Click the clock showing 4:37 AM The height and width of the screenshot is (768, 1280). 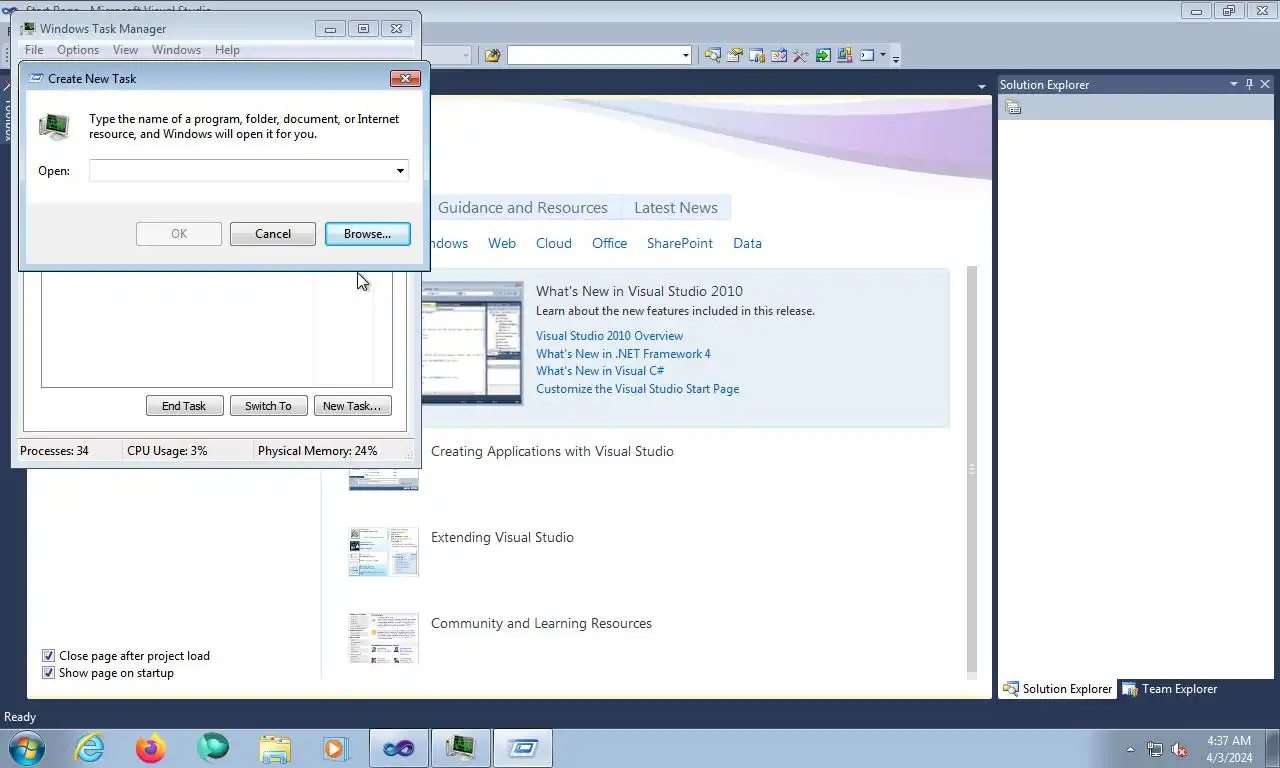coord(1229,741)
